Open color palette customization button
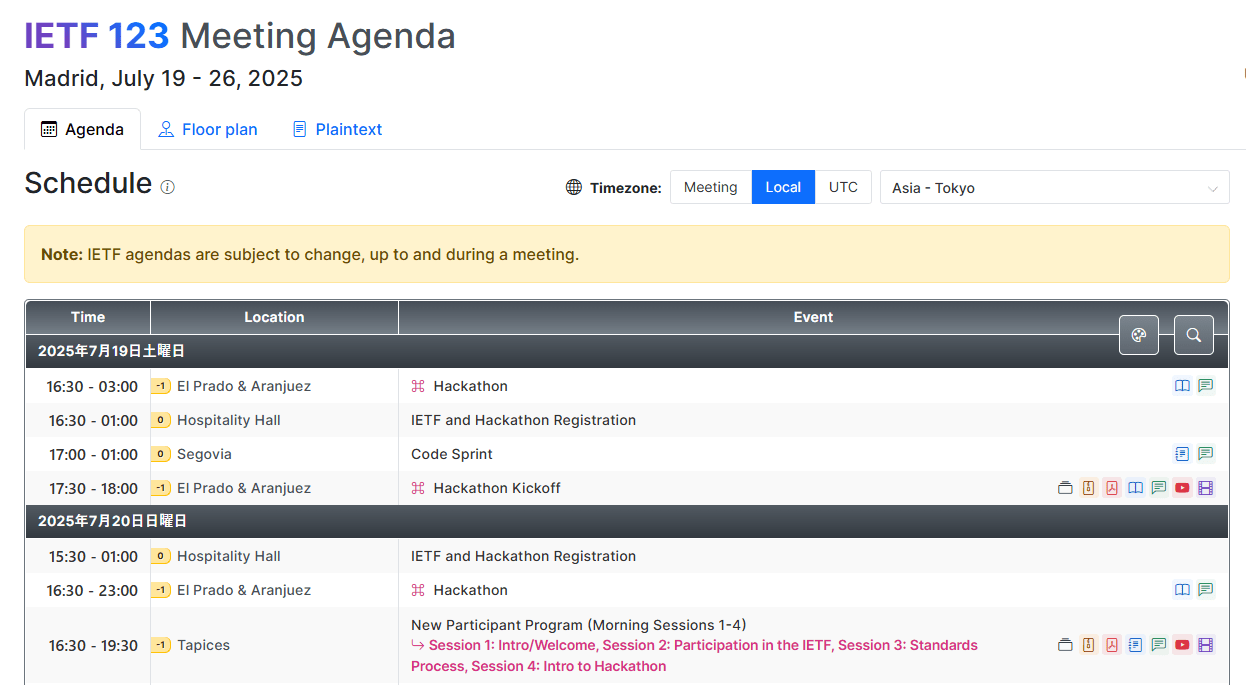This screenshot has width=1246, height=685. coord(1138,335)
